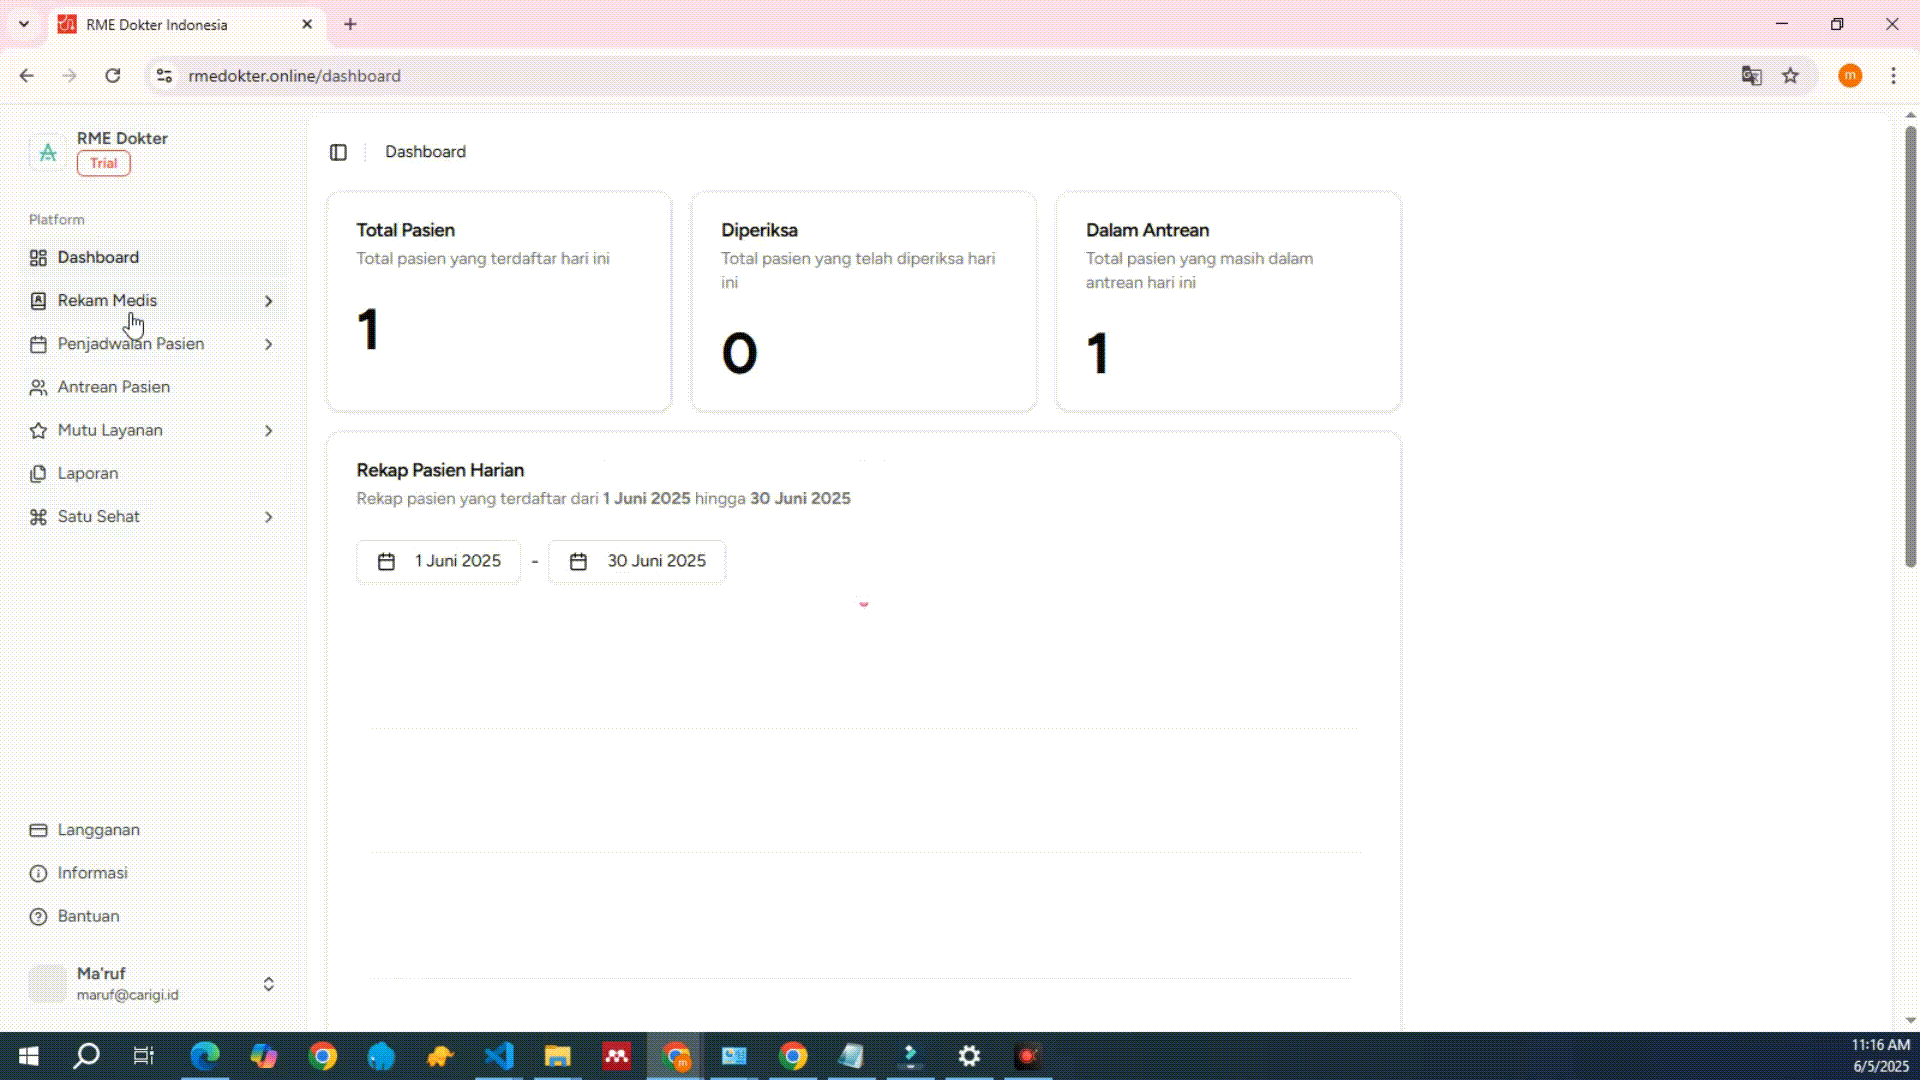1920x1080 pixels.
Task: Open the Ma'ruf account switcher dropdown
Action: point(268,984)
